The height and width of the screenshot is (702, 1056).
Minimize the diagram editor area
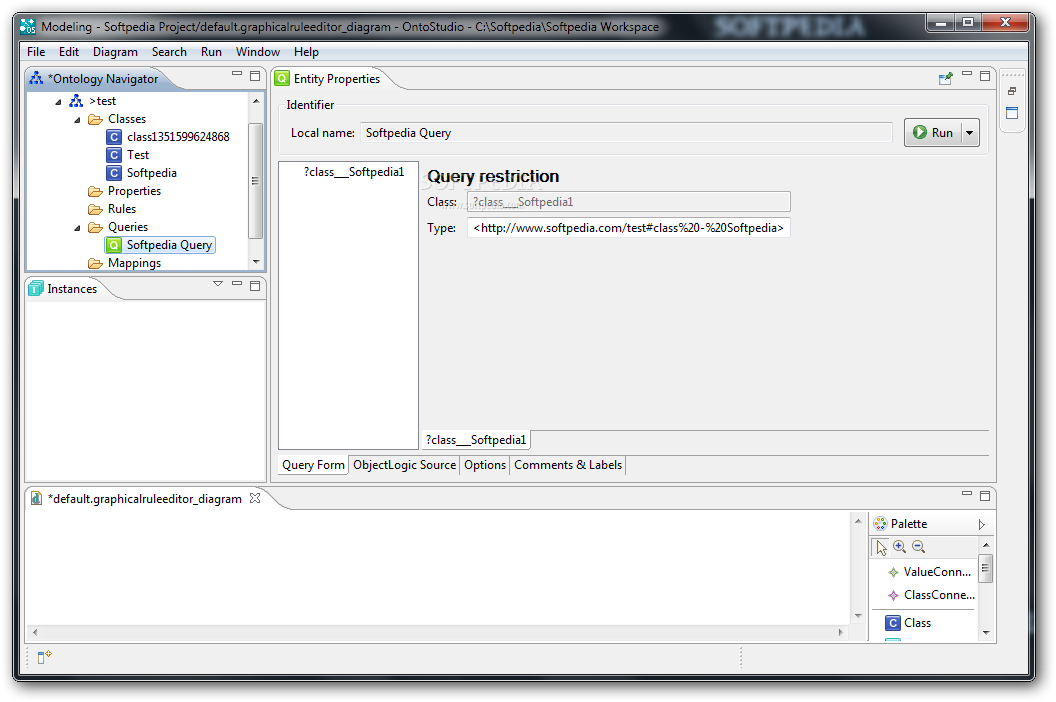point(967,493)
